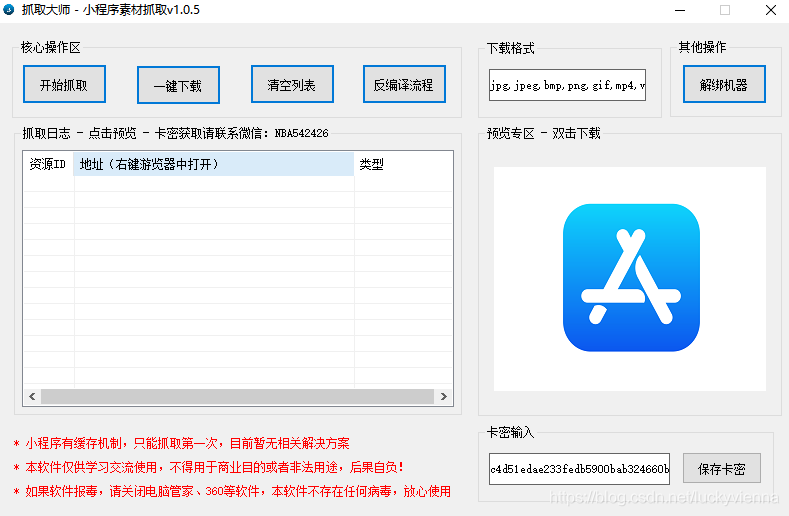The width and height of the screenshot is (789, 516).
Task: Click the 开始抓取 button
Action: pos(64,84)
